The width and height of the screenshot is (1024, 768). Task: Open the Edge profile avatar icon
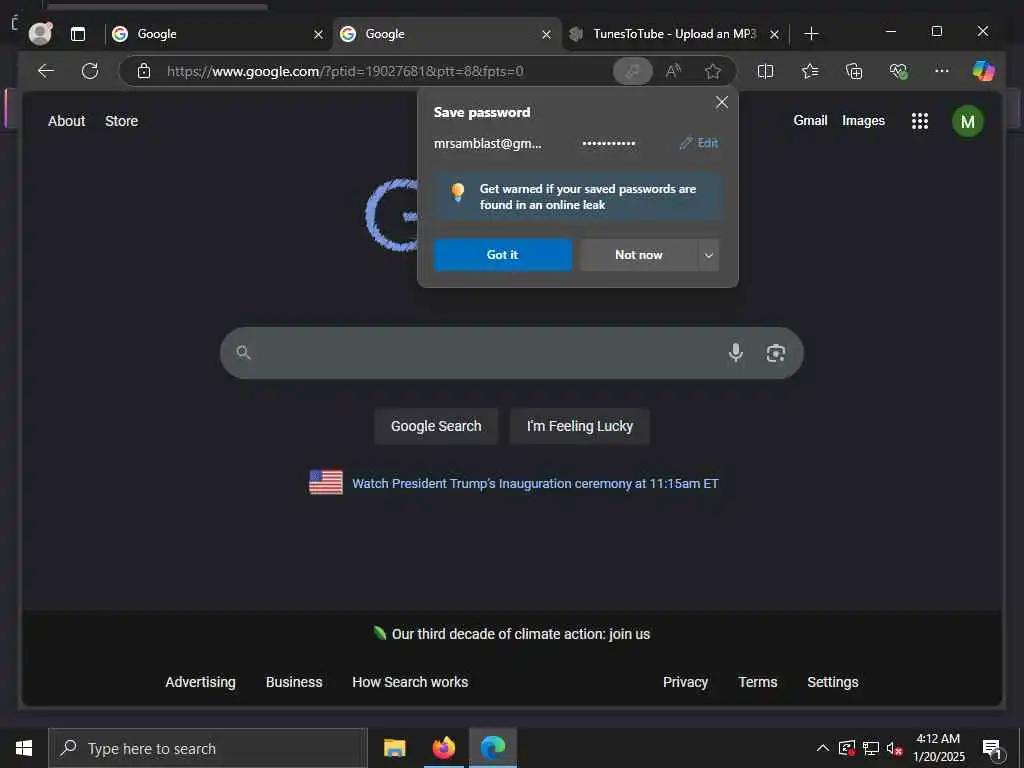(40, 33)
